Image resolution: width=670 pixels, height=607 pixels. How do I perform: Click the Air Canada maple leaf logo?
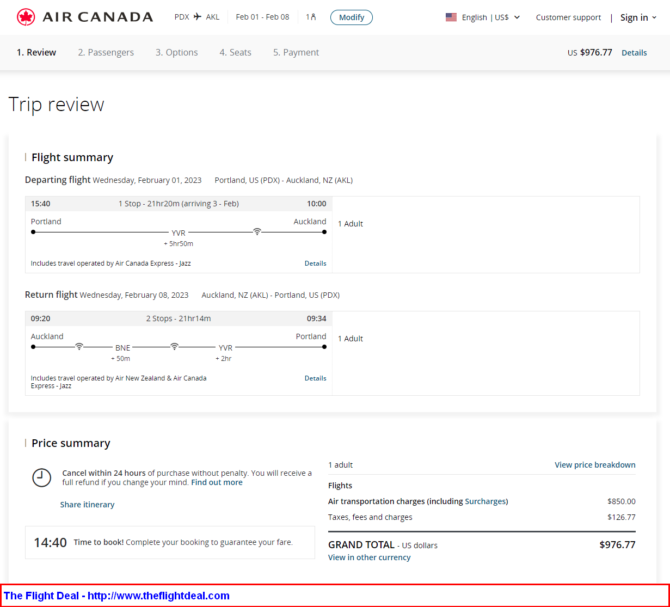[22, 17]
